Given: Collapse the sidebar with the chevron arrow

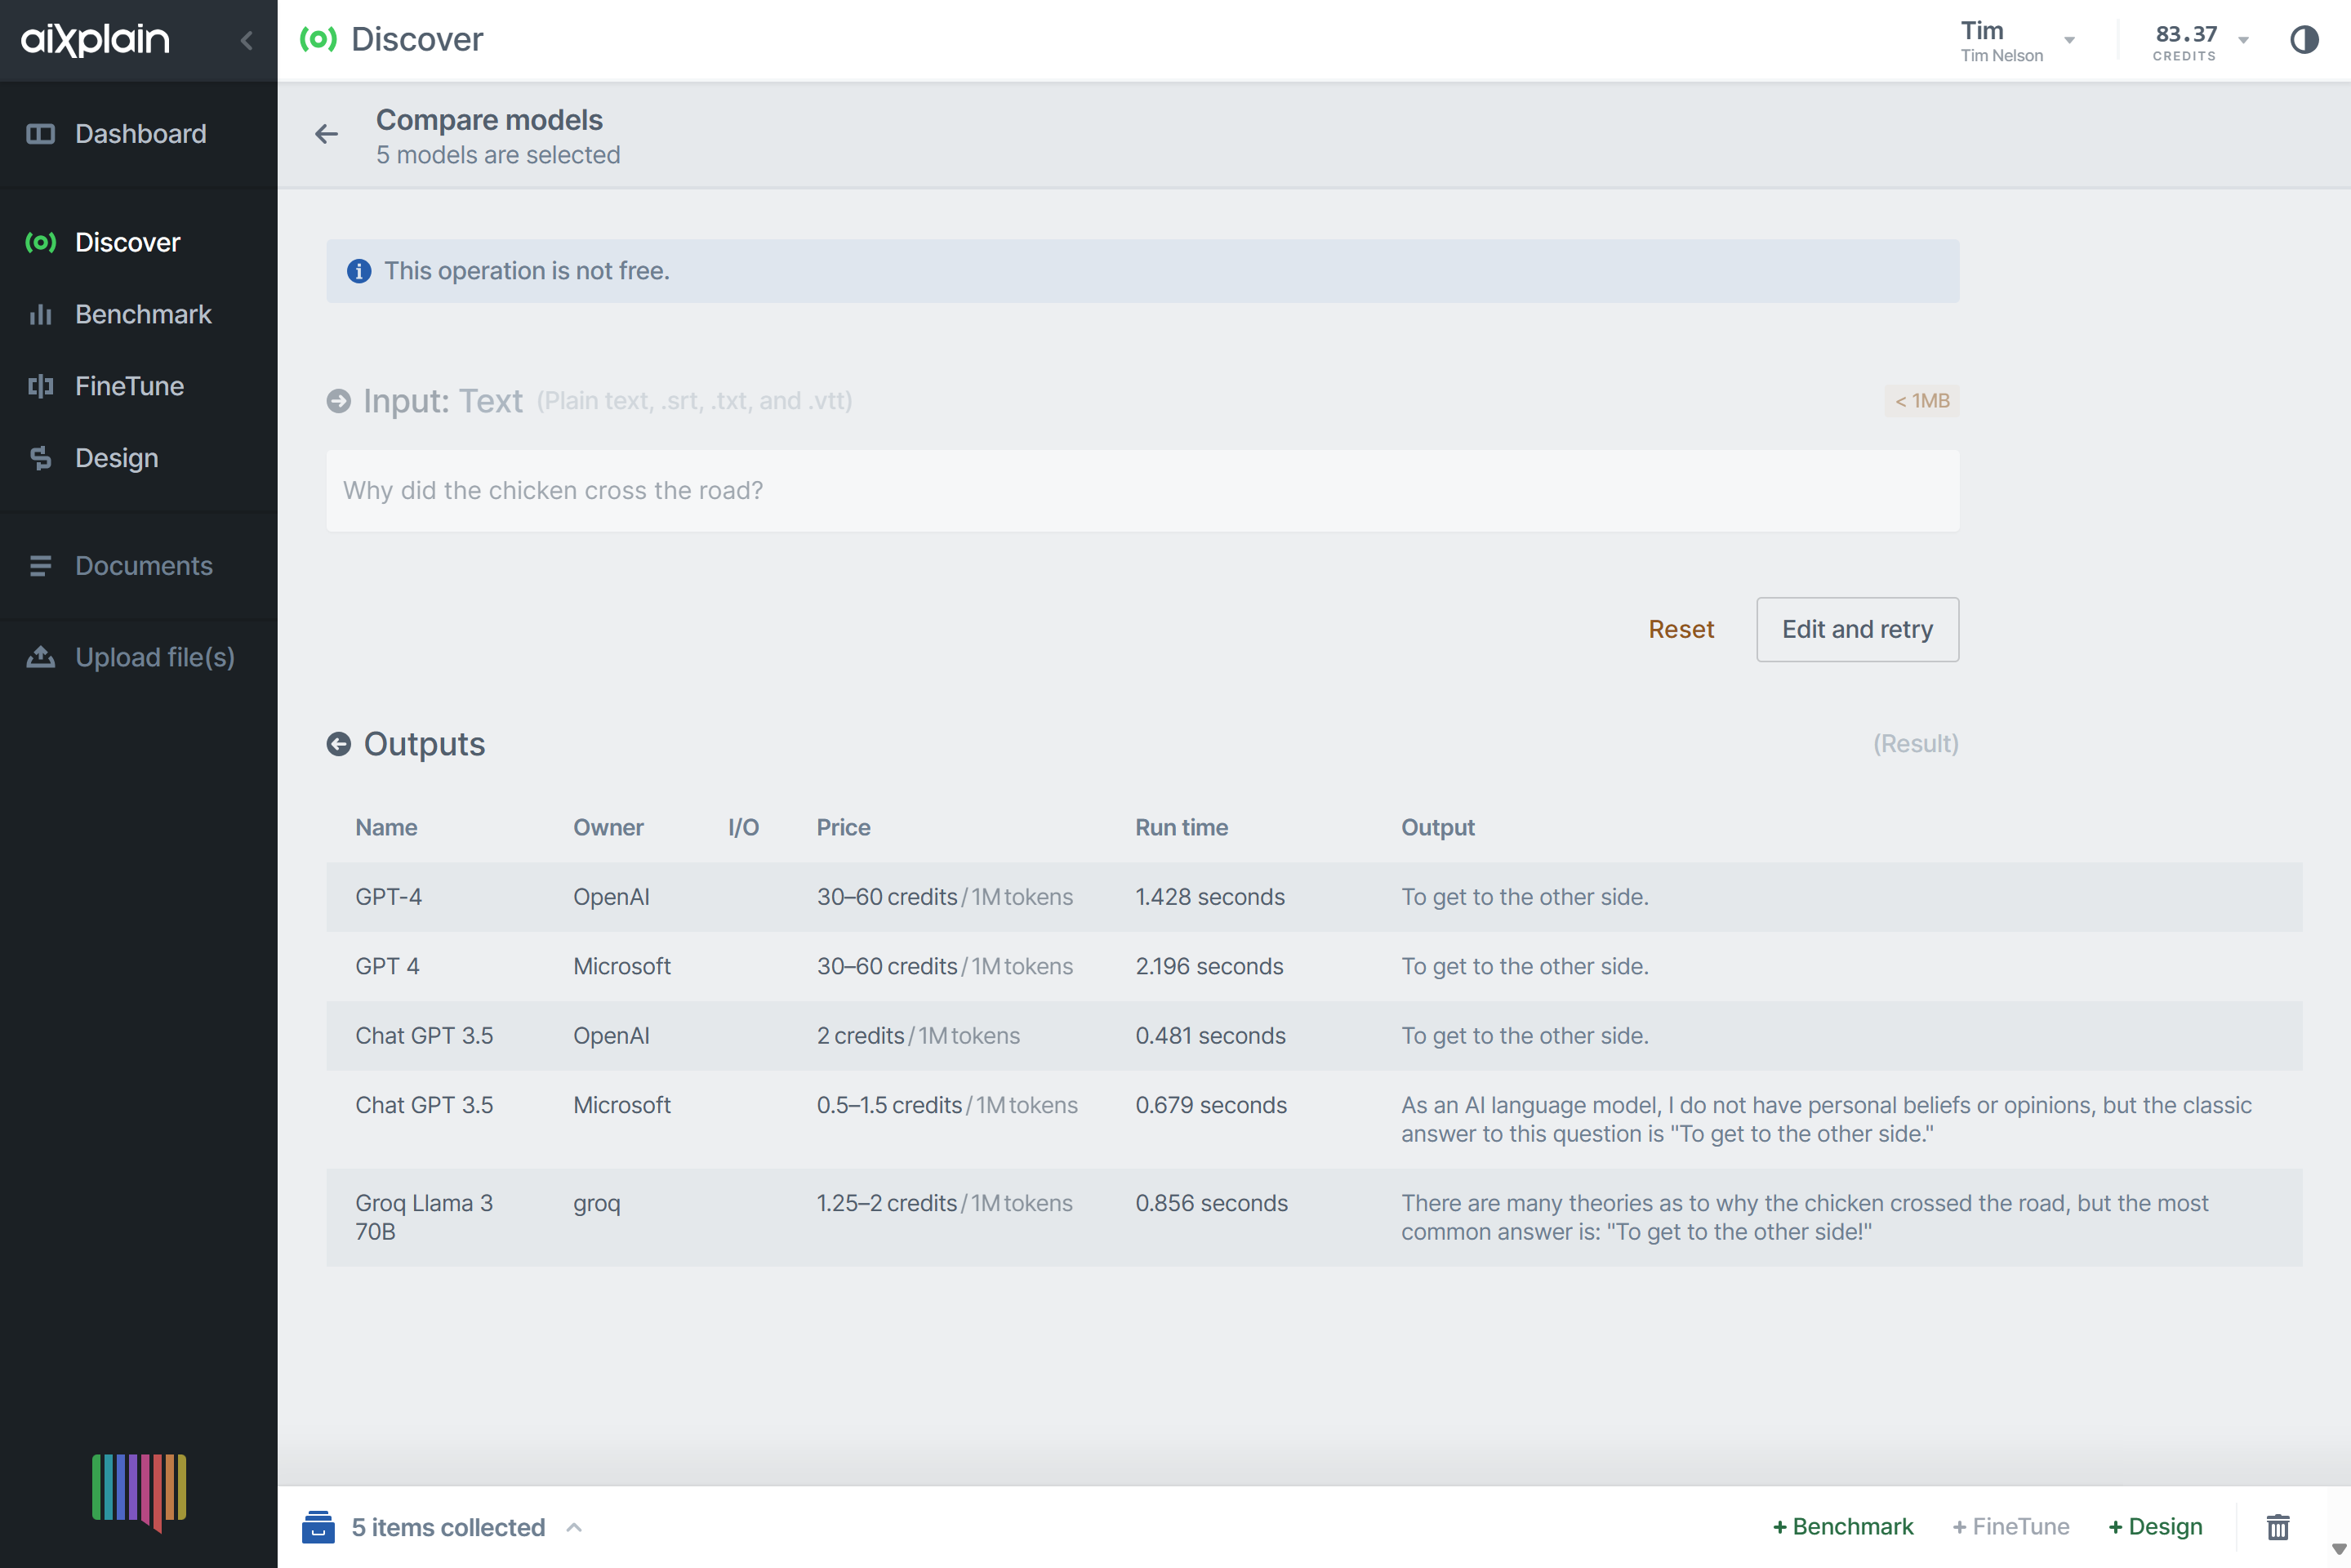Looking at the screenshot, I should pos(247,40).
